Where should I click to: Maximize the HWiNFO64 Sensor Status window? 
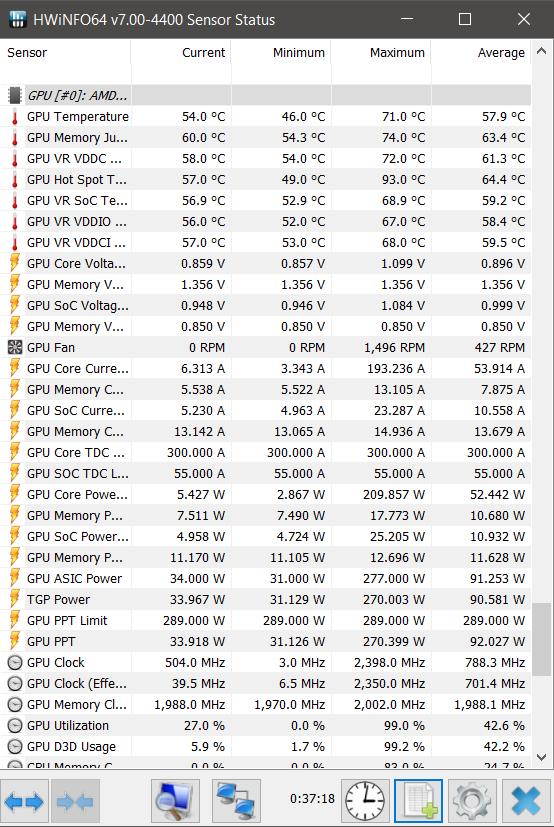tap(465, 20)
